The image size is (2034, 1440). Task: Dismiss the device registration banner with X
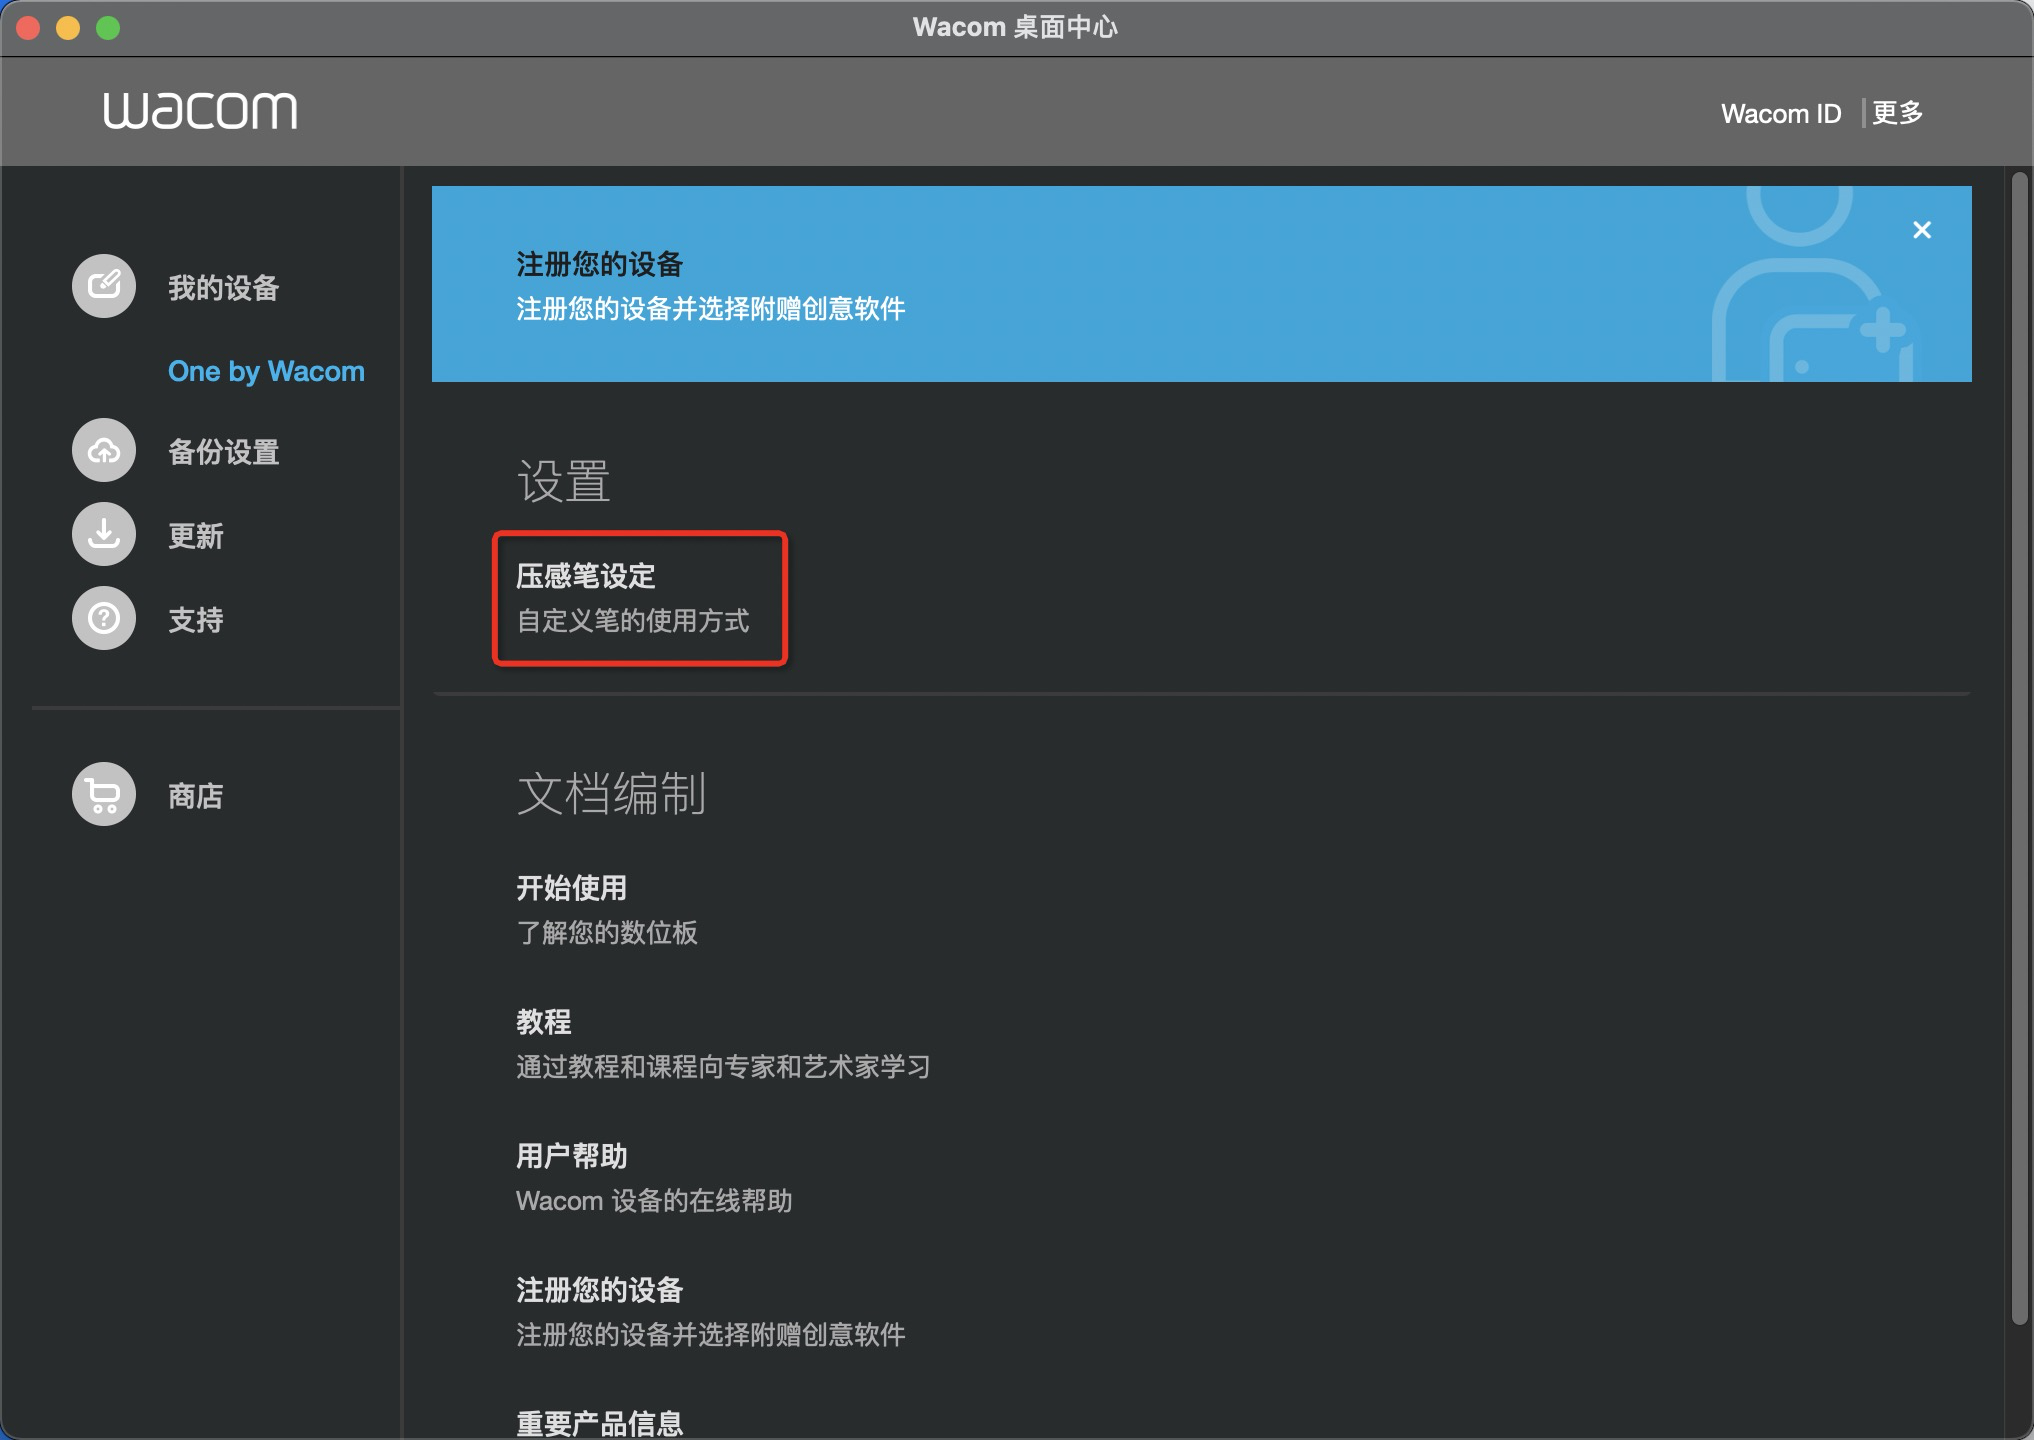pyautogui.click(x=1921, y=230)
